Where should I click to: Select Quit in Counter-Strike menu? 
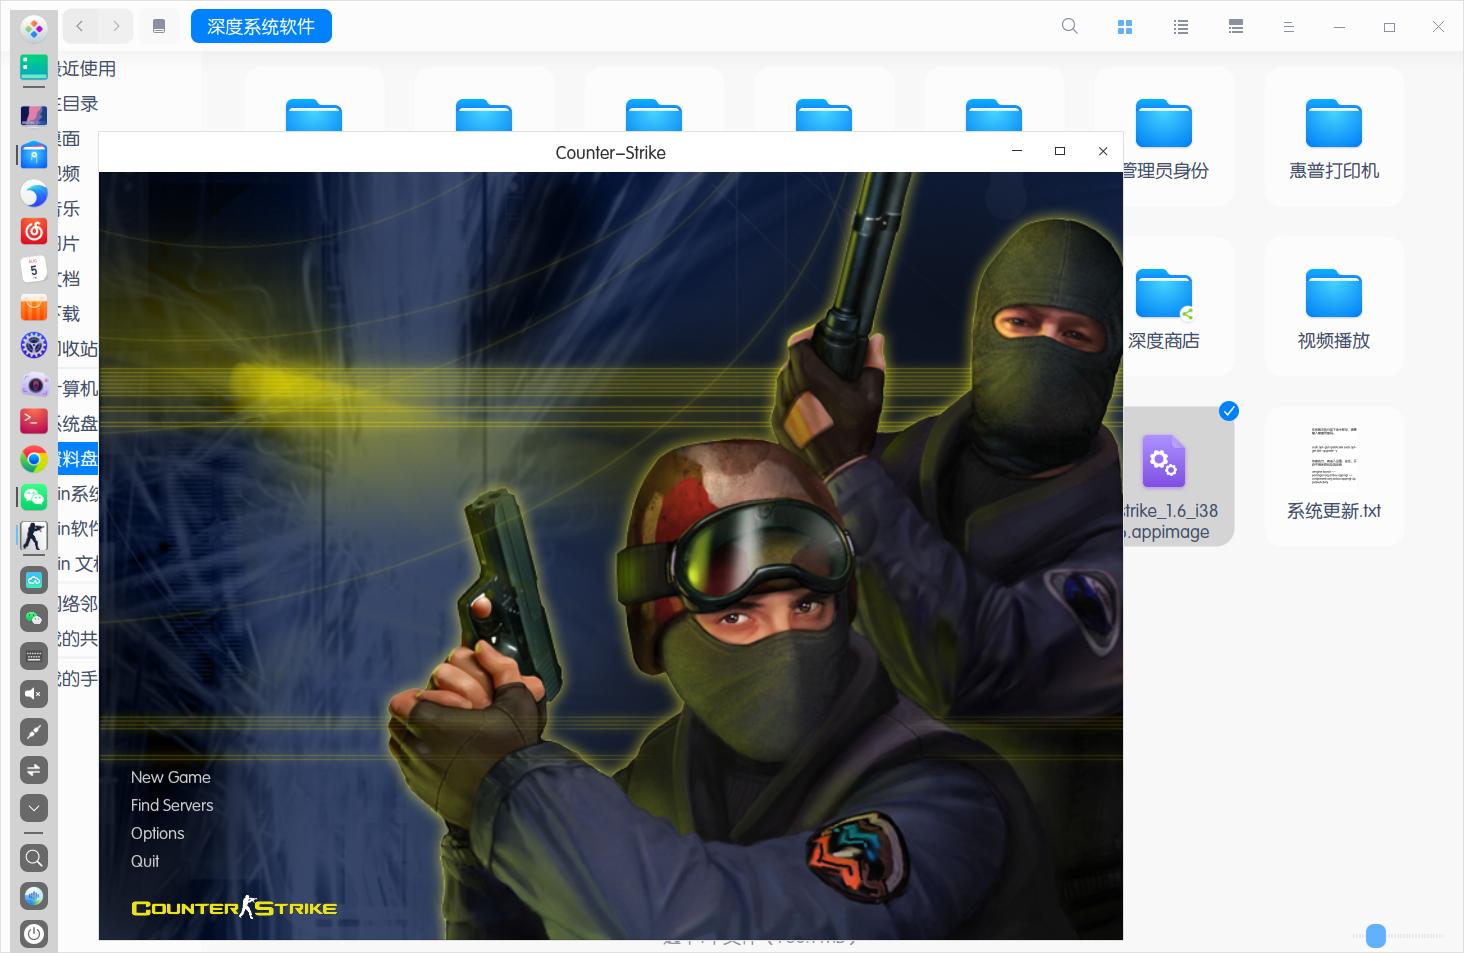(145, 861)
